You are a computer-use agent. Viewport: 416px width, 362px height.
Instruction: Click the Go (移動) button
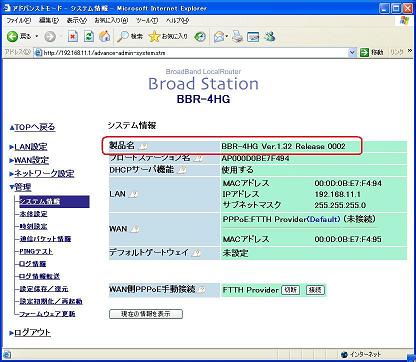pyautogui.click(x=372, y=52)
